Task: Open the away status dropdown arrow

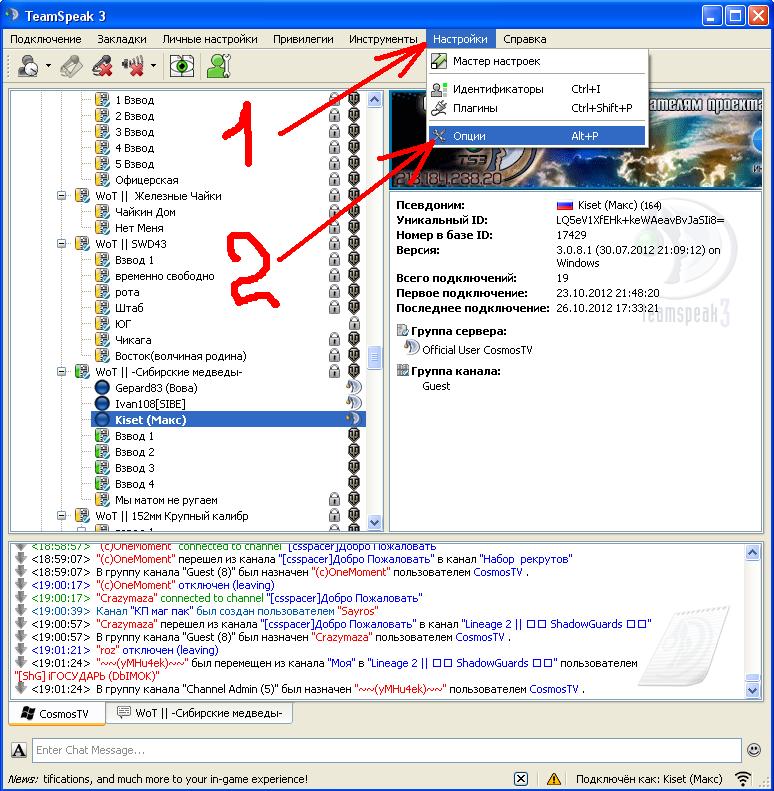Action: pos(48,66)
